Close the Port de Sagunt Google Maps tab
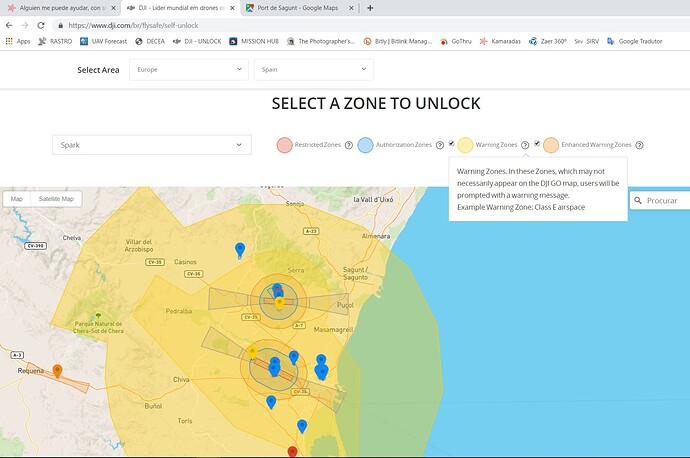 351,8
